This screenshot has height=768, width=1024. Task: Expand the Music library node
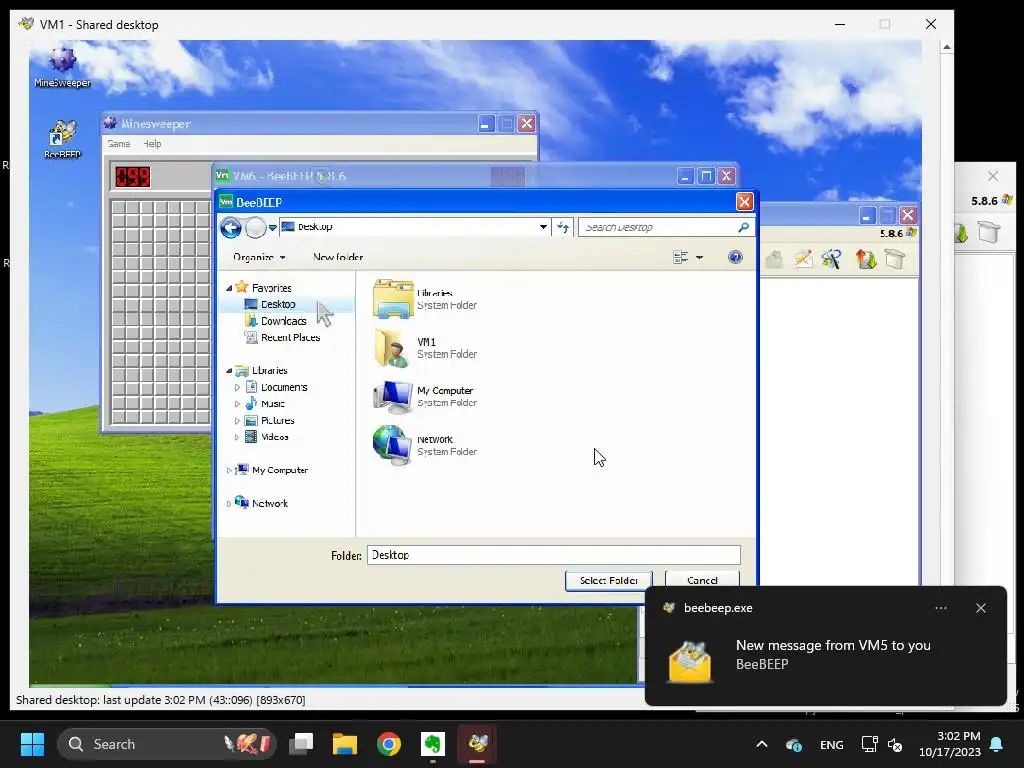pos(237,404)
